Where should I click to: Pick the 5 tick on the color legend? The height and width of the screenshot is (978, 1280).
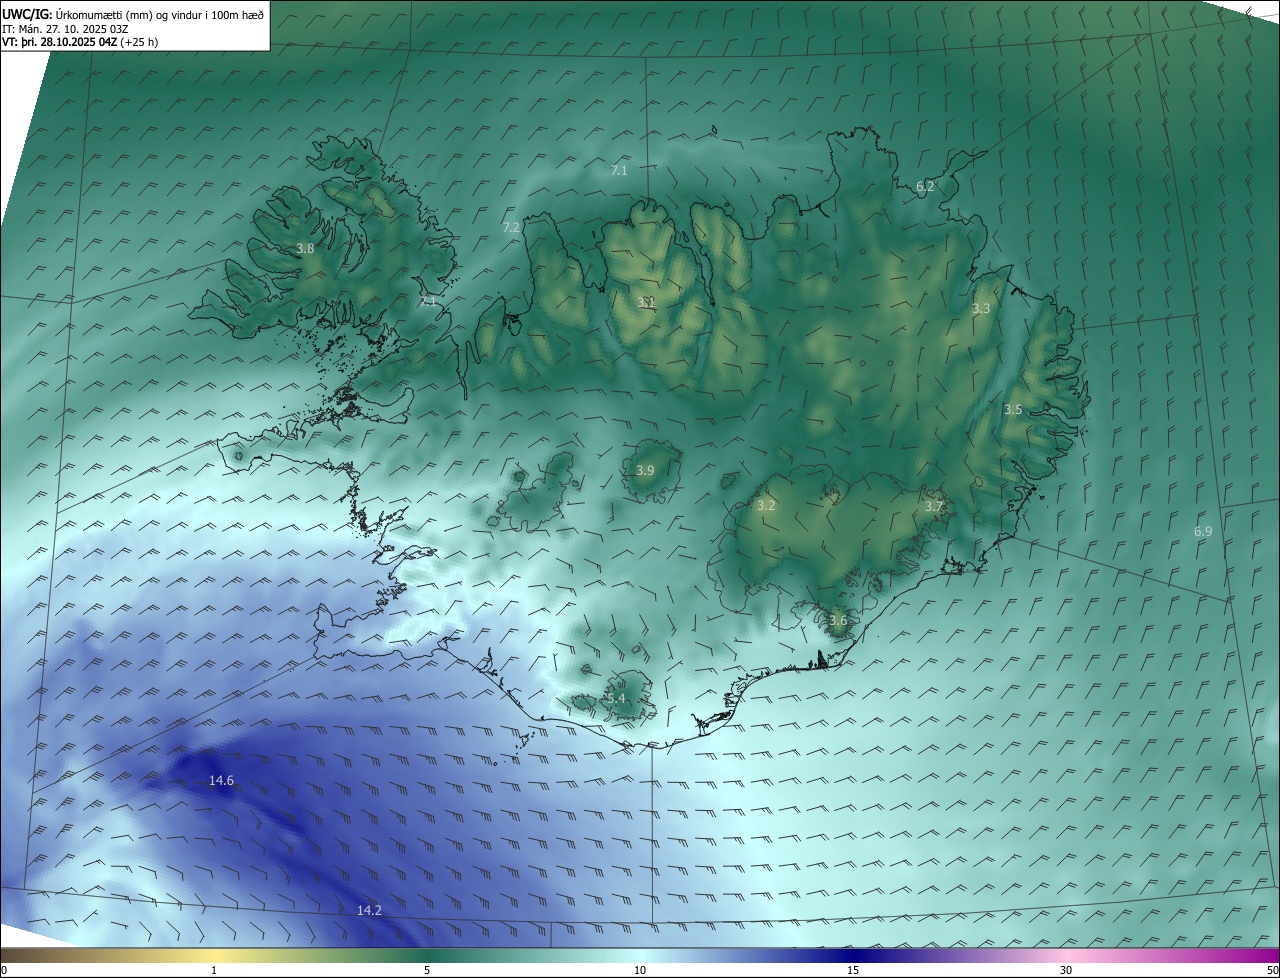click(427, 970)
